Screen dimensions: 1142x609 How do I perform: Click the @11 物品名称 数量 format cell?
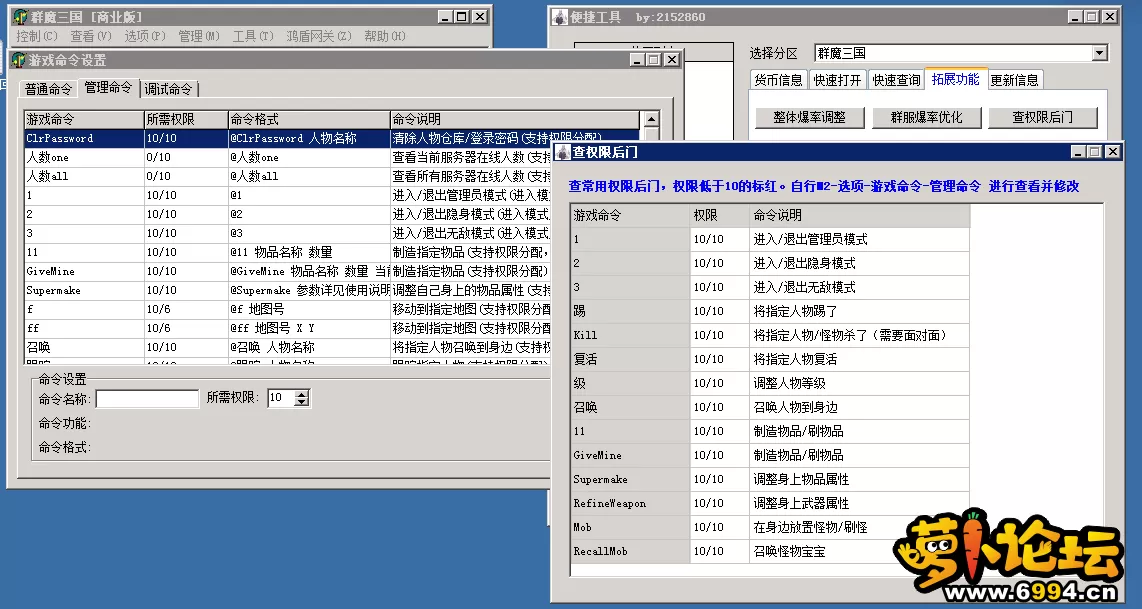point(309,252)
